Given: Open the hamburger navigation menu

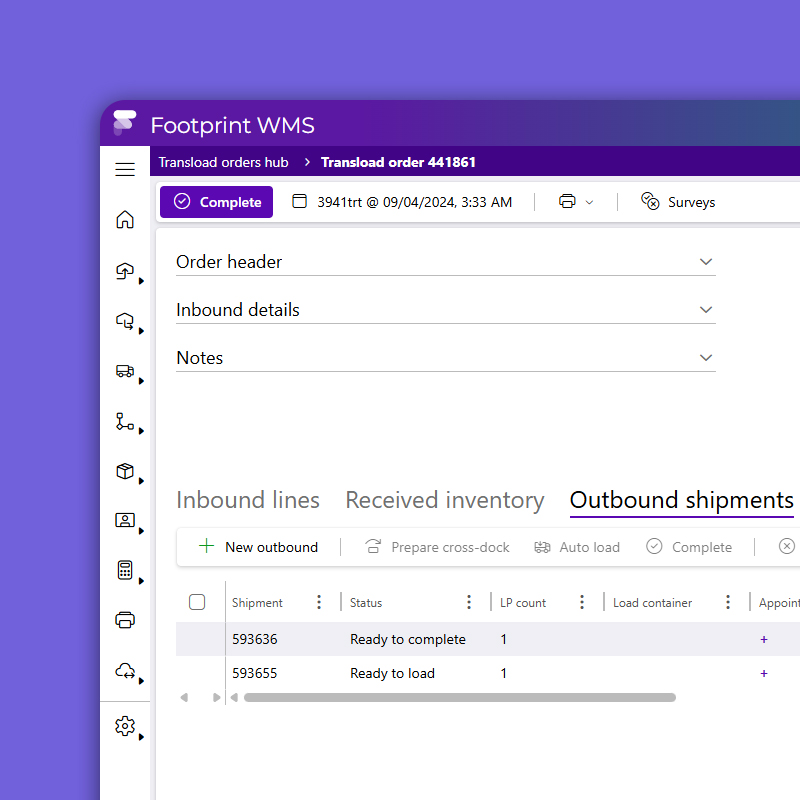Looking at the screenshot, I should click(x=125, y=170).
